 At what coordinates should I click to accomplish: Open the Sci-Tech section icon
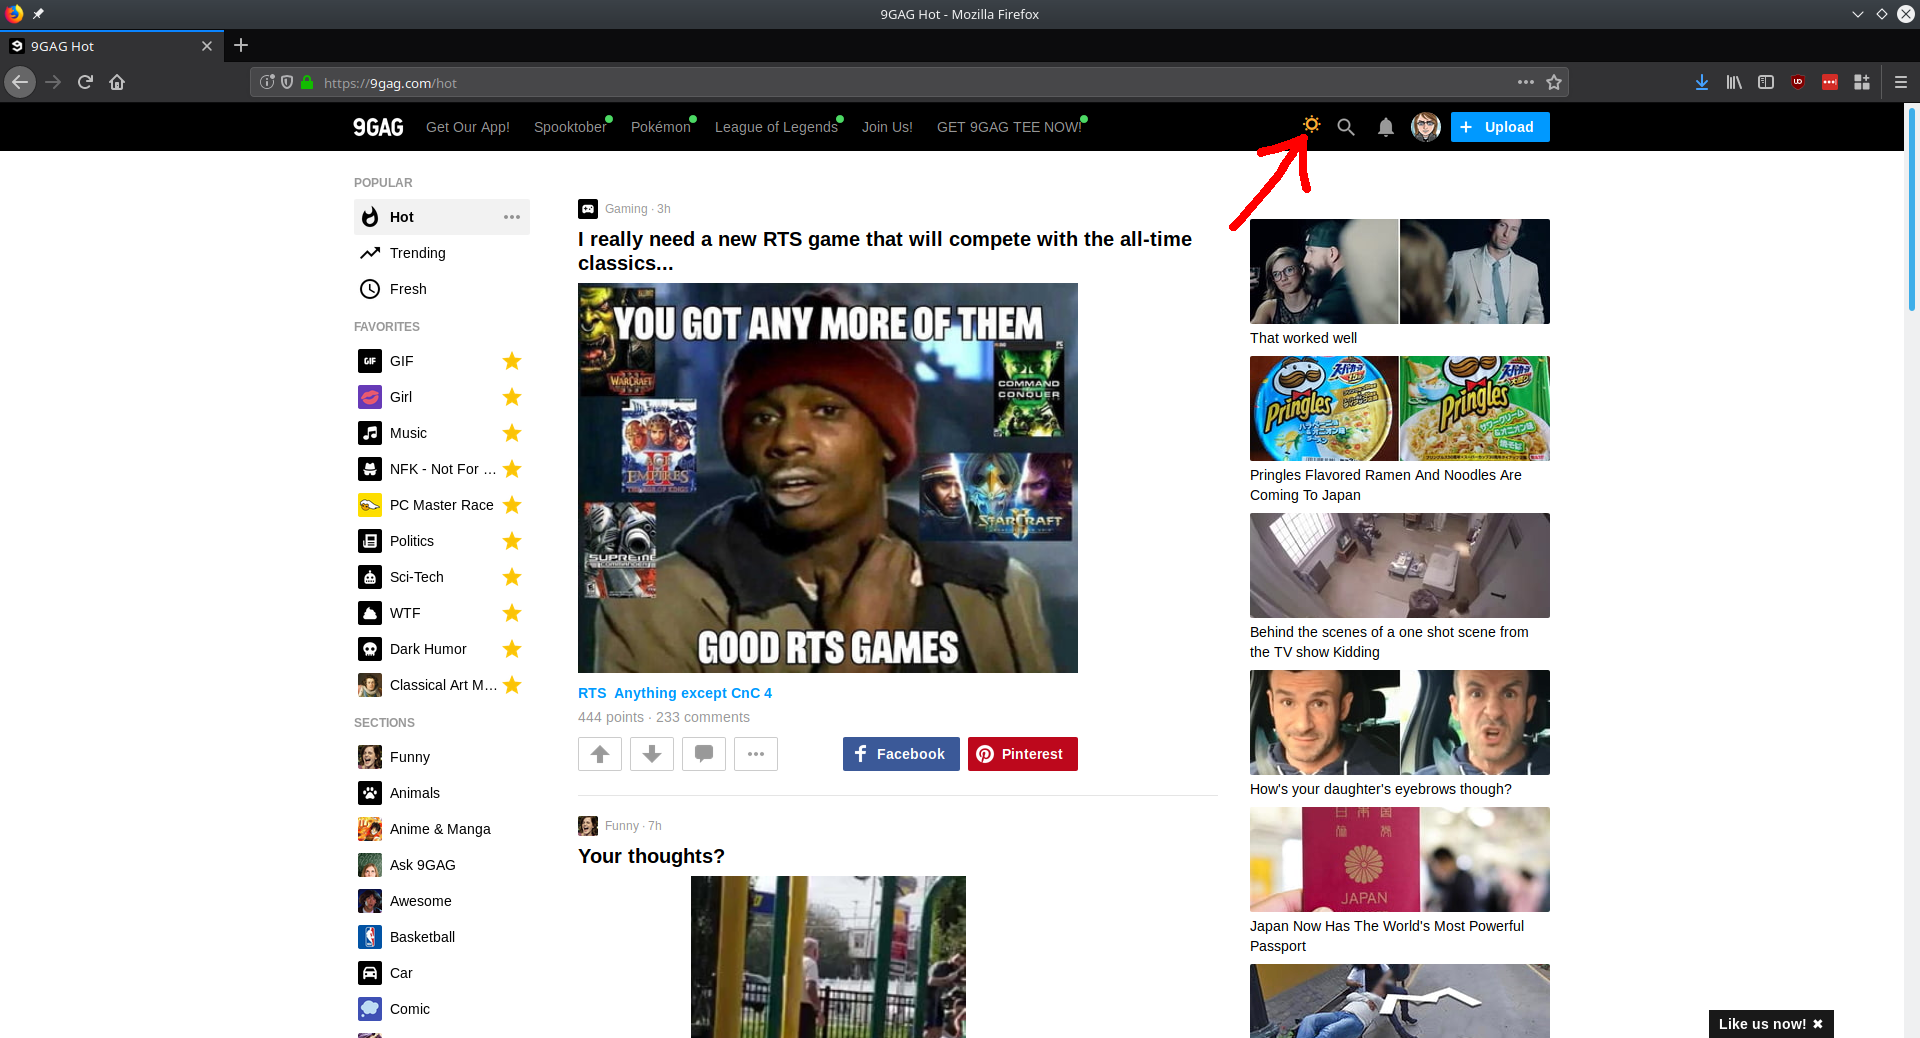pos(370,577)
